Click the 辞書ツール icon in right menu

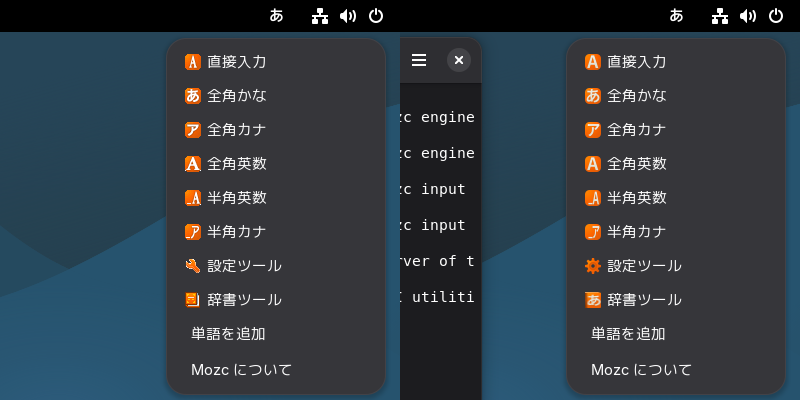593,299
